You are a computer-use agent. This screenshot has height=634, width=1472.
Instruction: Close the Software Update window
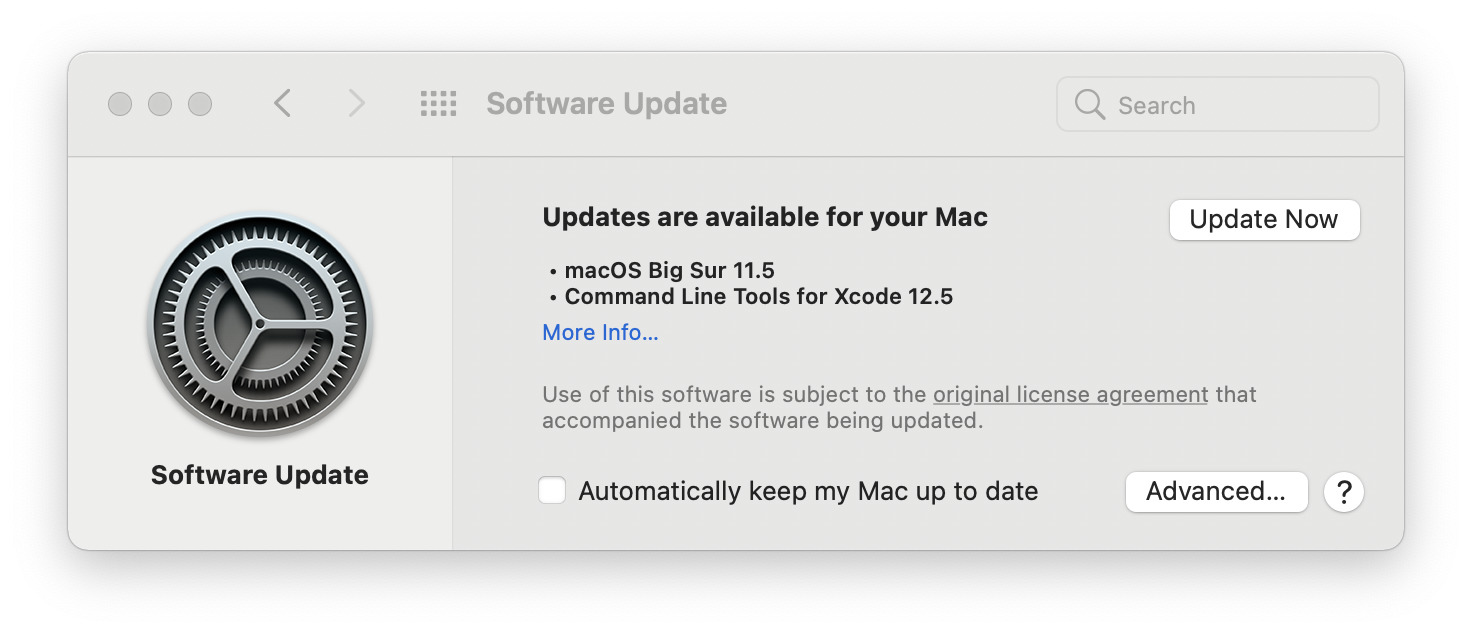tap(120, 104)
